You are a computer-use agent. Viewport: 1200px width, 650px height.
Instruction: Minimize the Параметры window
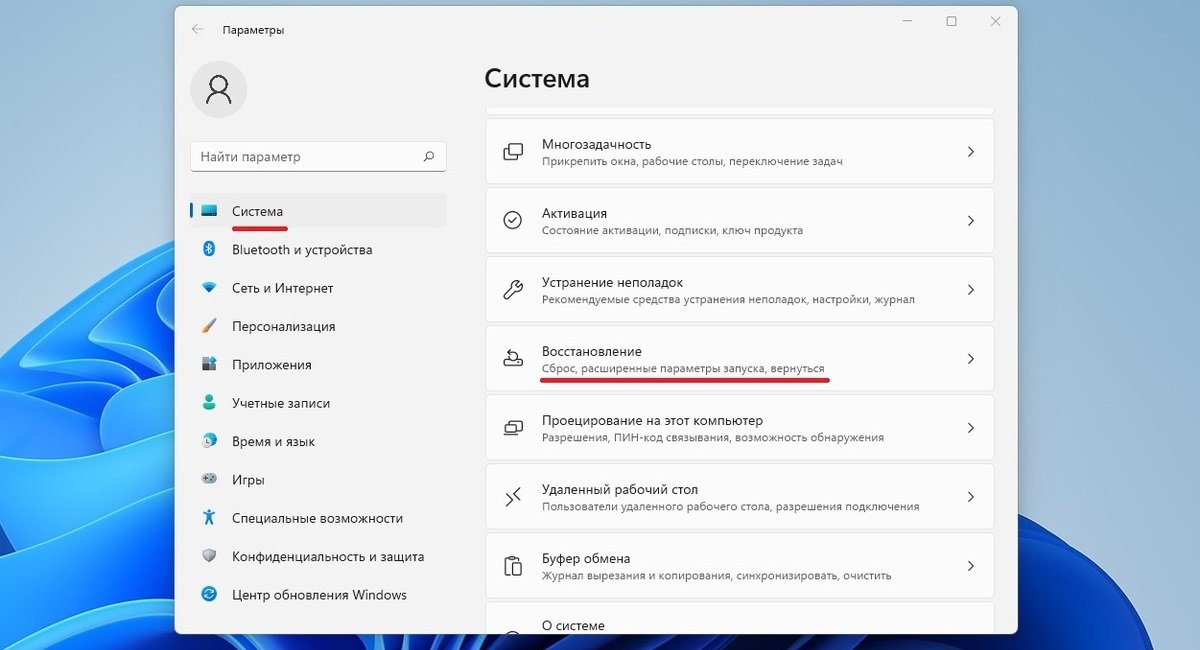(x=906, y=21)
